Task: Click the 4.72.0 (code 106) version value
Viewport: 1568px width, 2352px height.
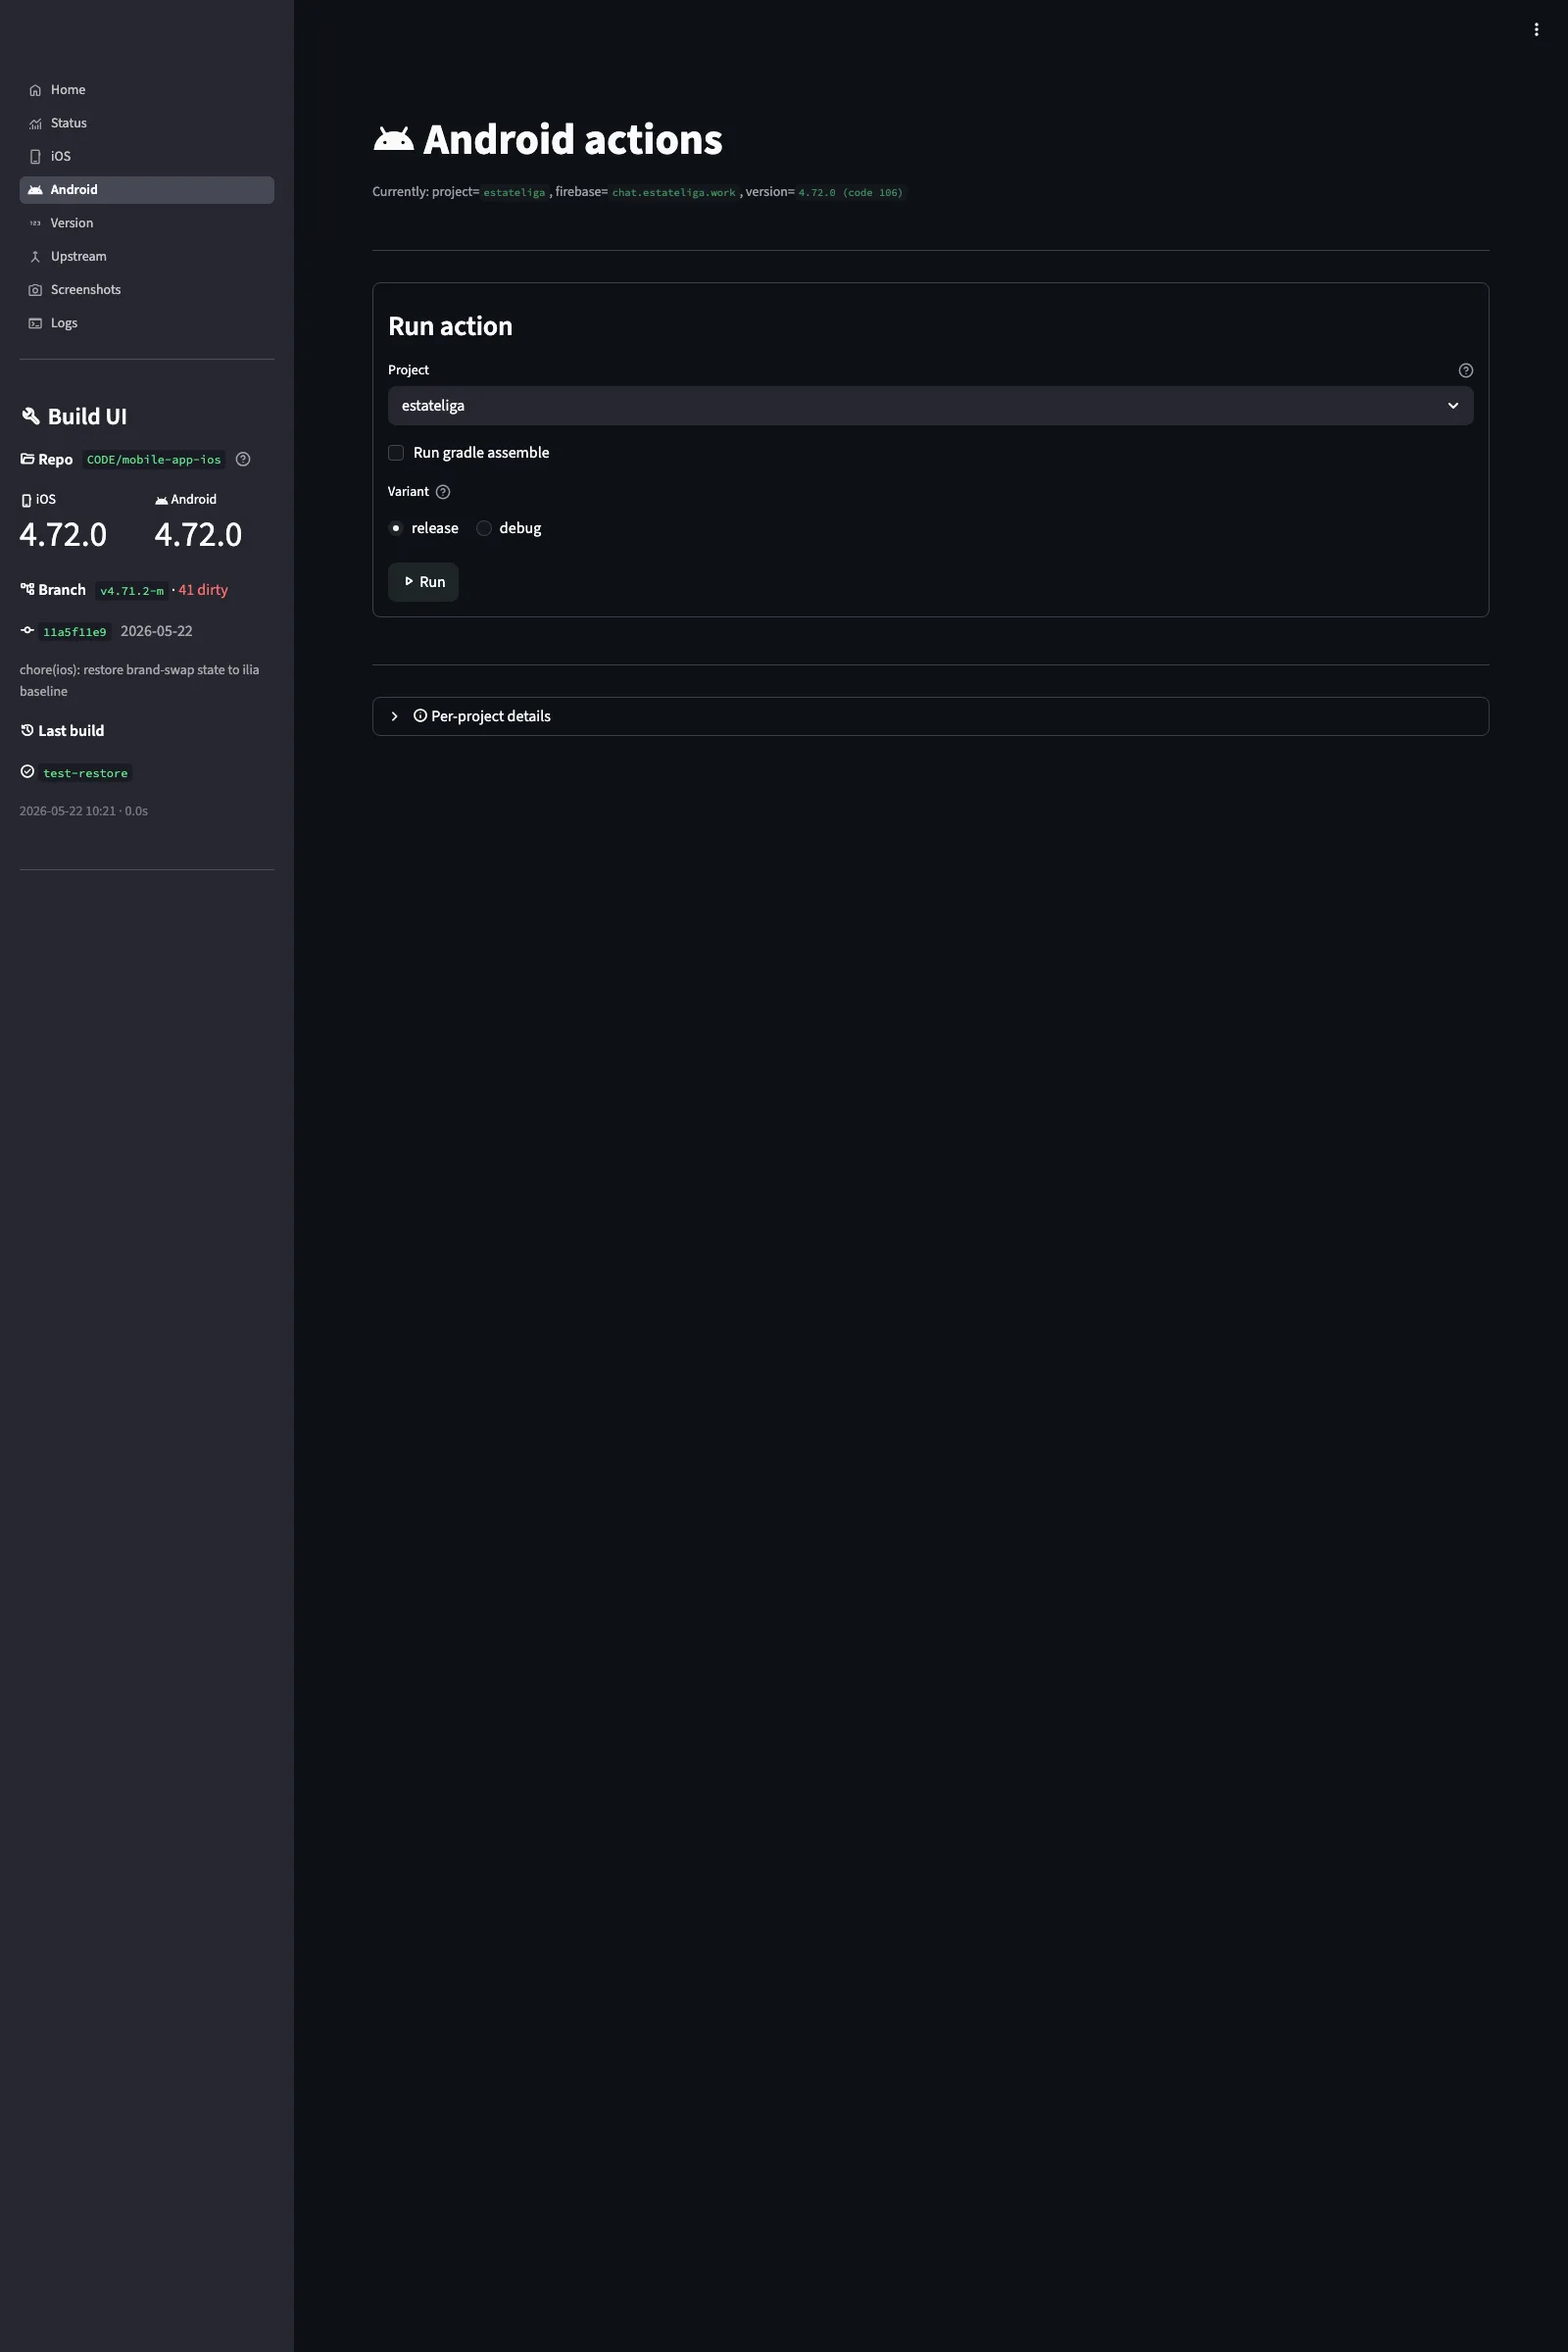Action: (x=850, y=192)
